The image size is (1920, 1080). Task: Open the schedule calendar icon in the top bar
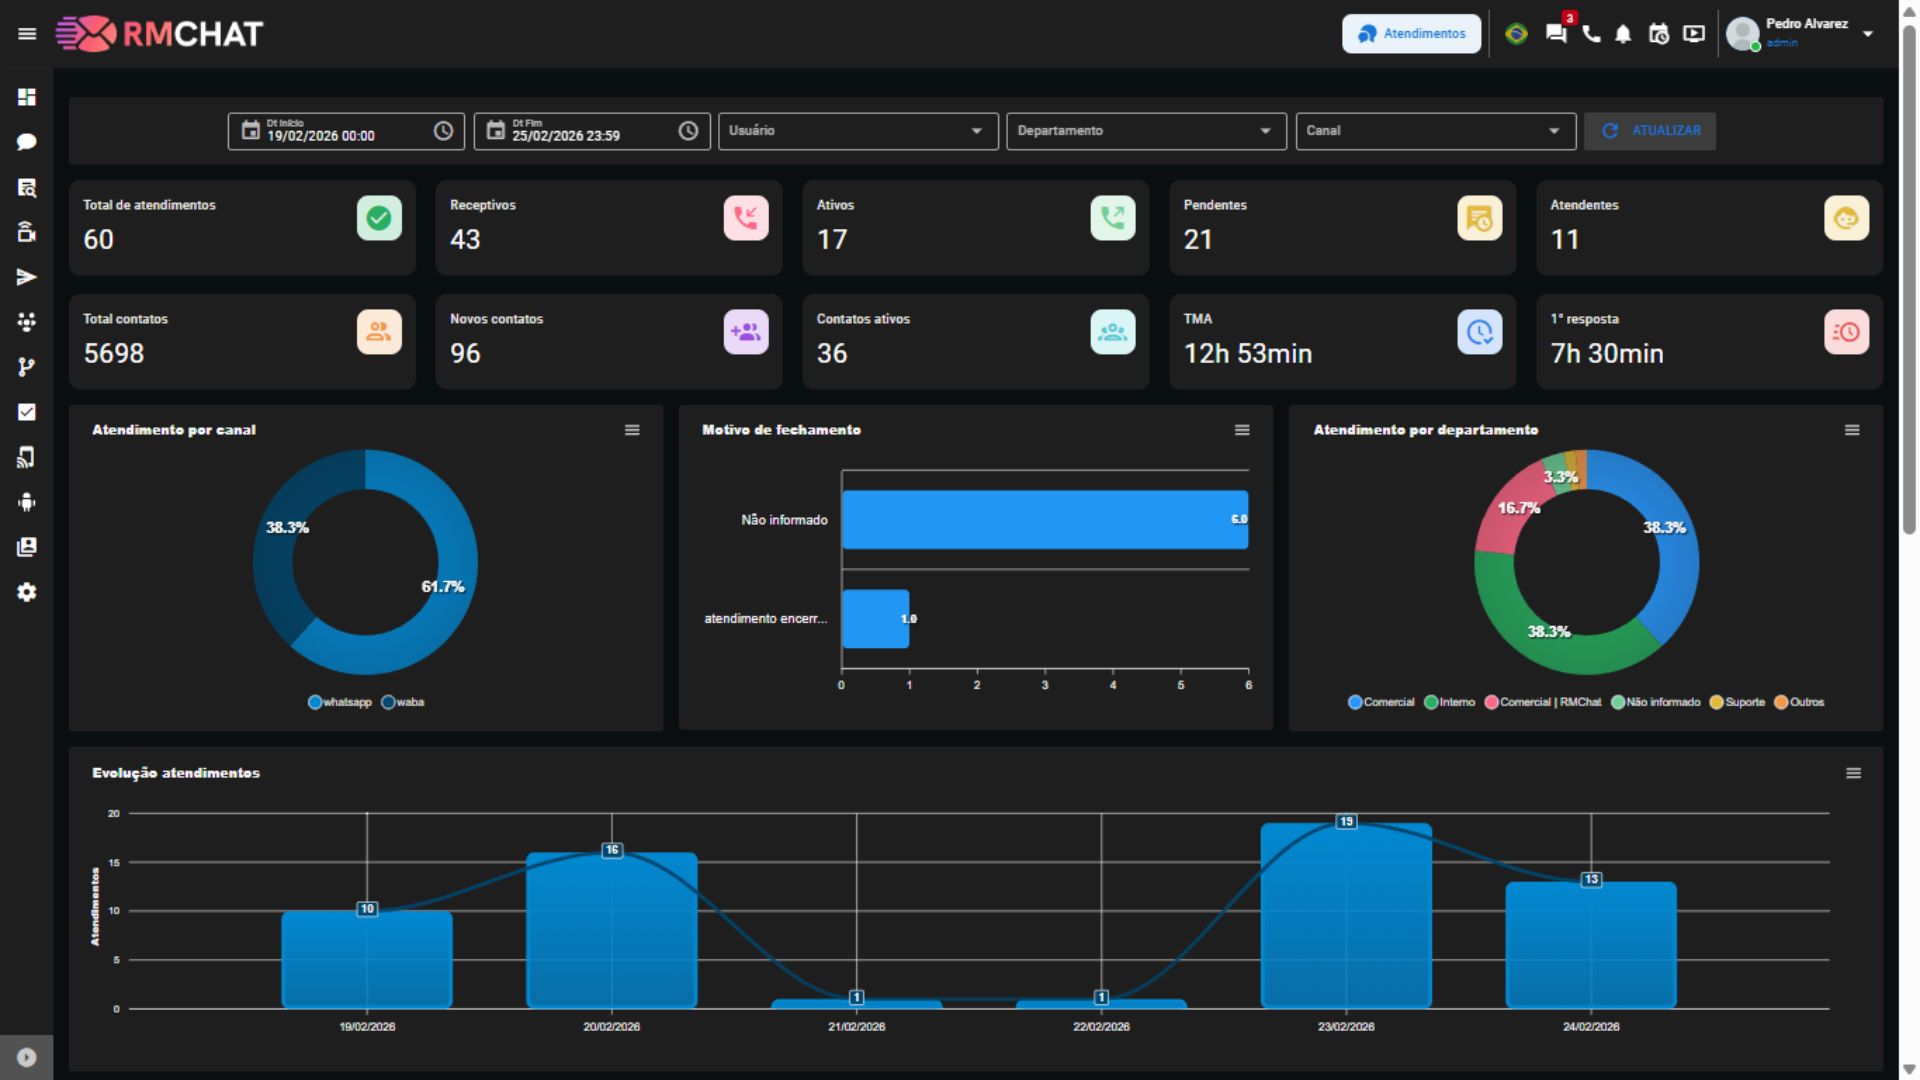click(x=1659, y=33)
